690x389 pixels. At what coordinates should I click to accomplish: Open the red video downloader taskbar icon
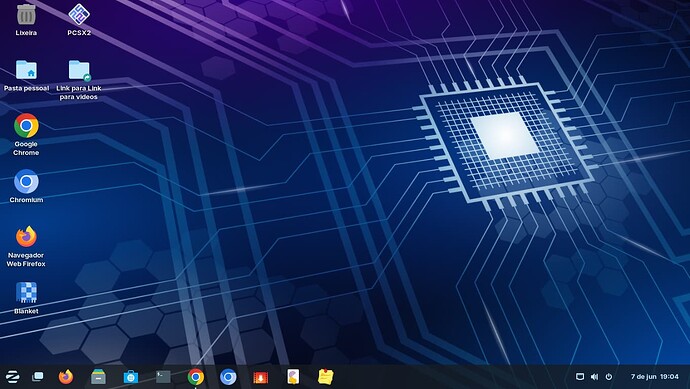(261, 377)
